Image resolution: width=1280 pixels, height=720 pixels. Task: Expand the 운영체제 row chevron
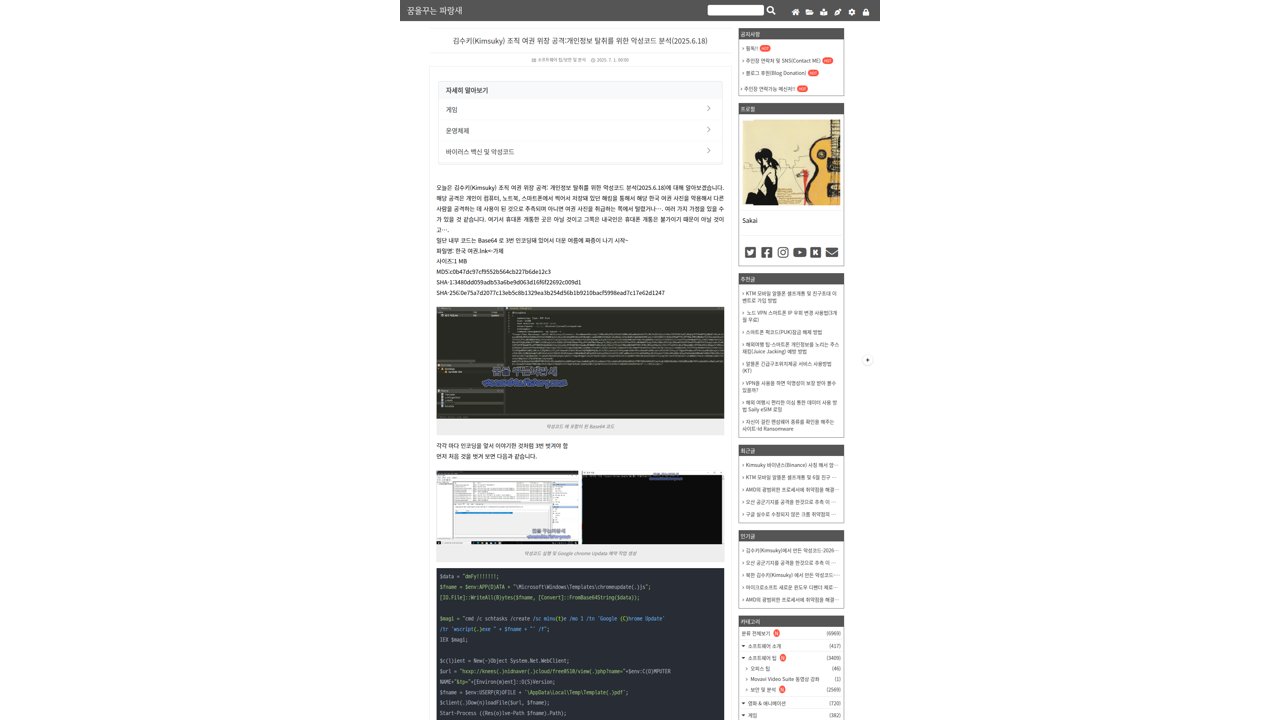708,130
